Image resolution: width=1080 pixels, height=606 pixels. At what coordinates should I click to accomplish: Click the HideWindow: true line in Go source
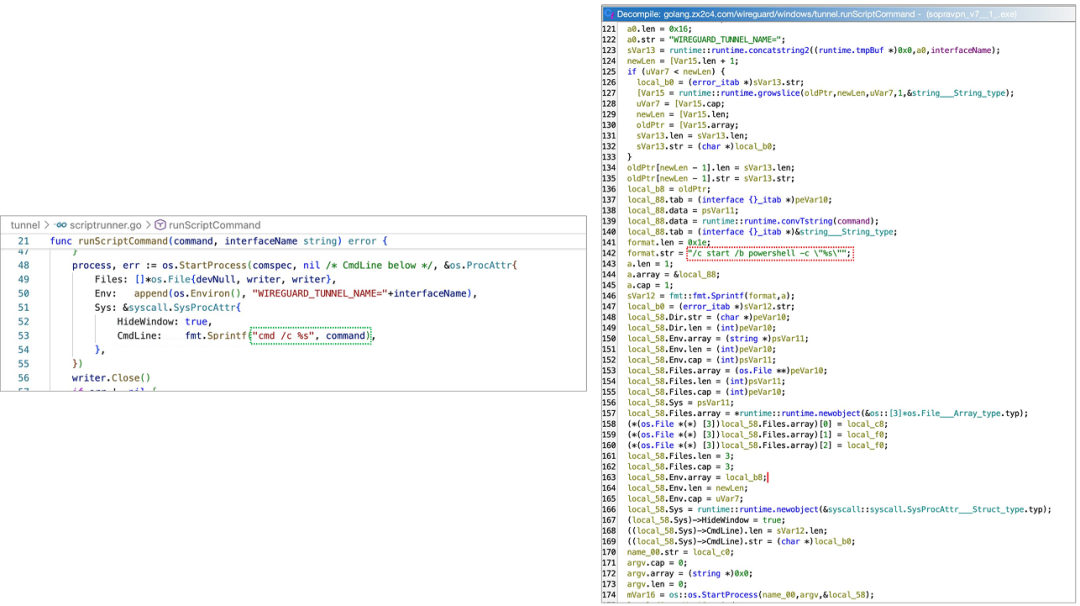(164, 322)
